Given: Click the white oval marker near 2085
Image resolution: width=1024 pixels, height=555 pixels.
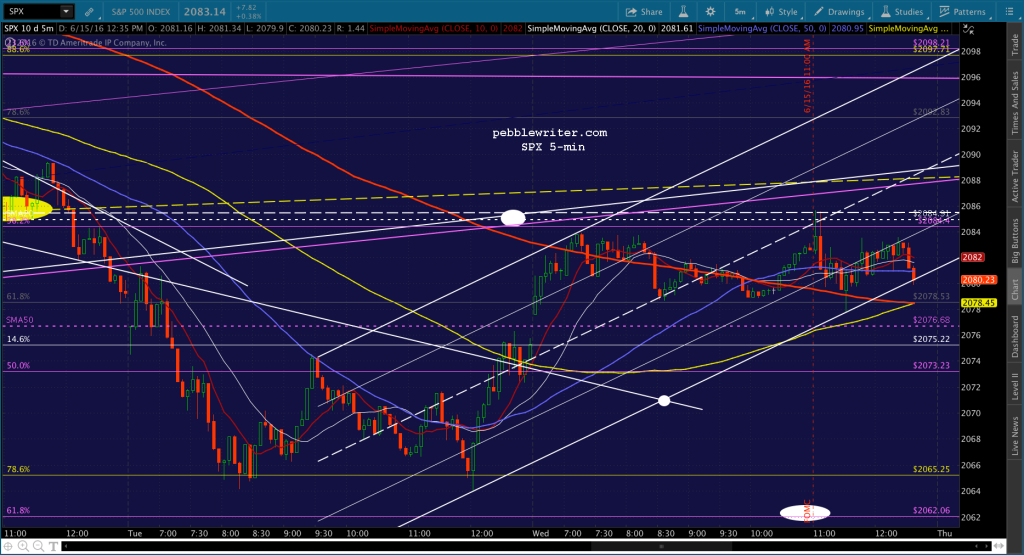Looking at the screenshot, I should coord(513,218).
